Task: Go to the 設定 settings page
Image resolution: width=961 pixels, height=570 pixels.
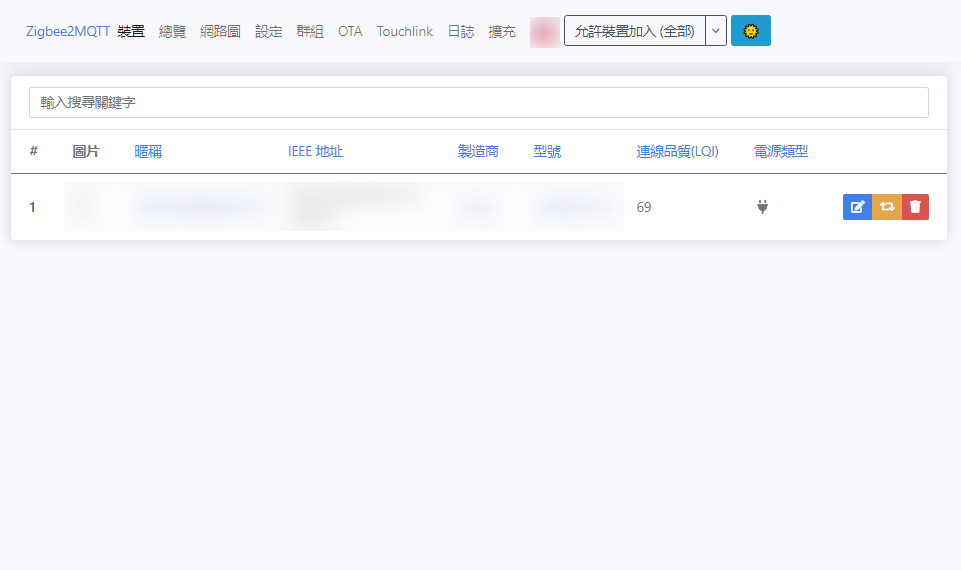Action: (269, 31)
